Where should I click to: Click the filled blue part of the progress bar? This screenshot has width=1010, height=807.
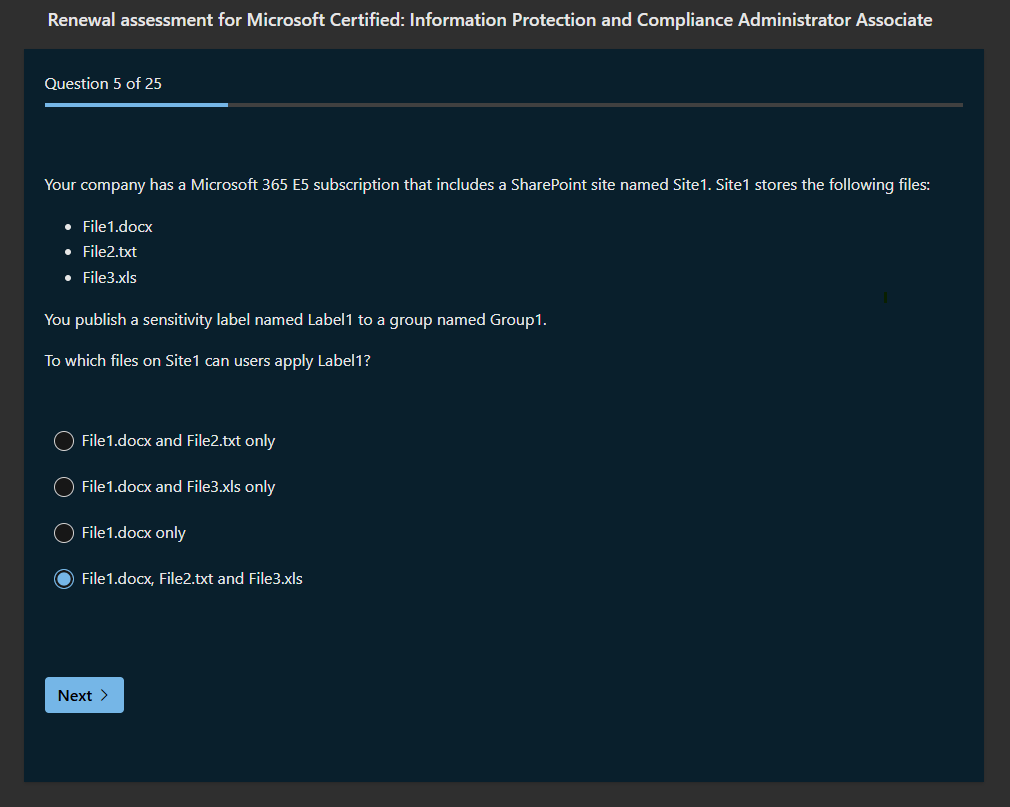pos(136,104)
